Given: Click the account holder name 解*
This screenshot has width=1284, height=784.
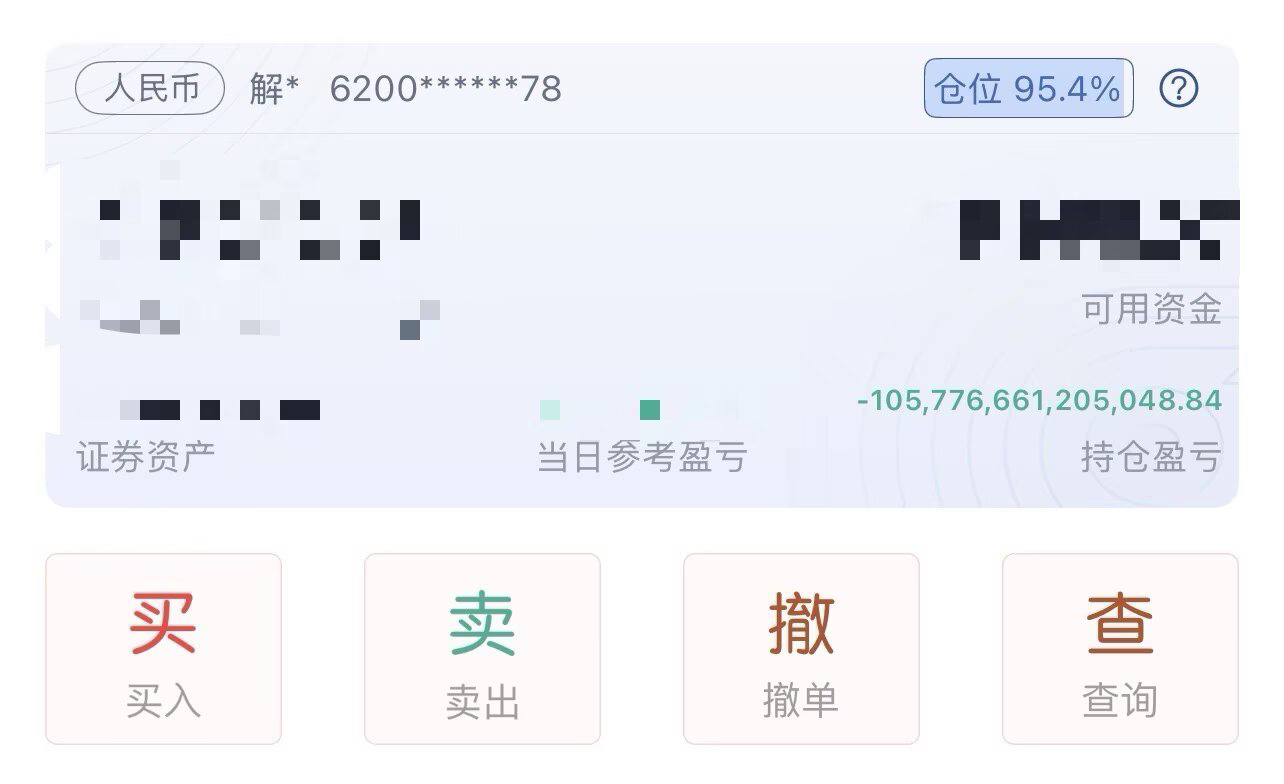Looking at the screenshot, I should [x=275, y=89].
